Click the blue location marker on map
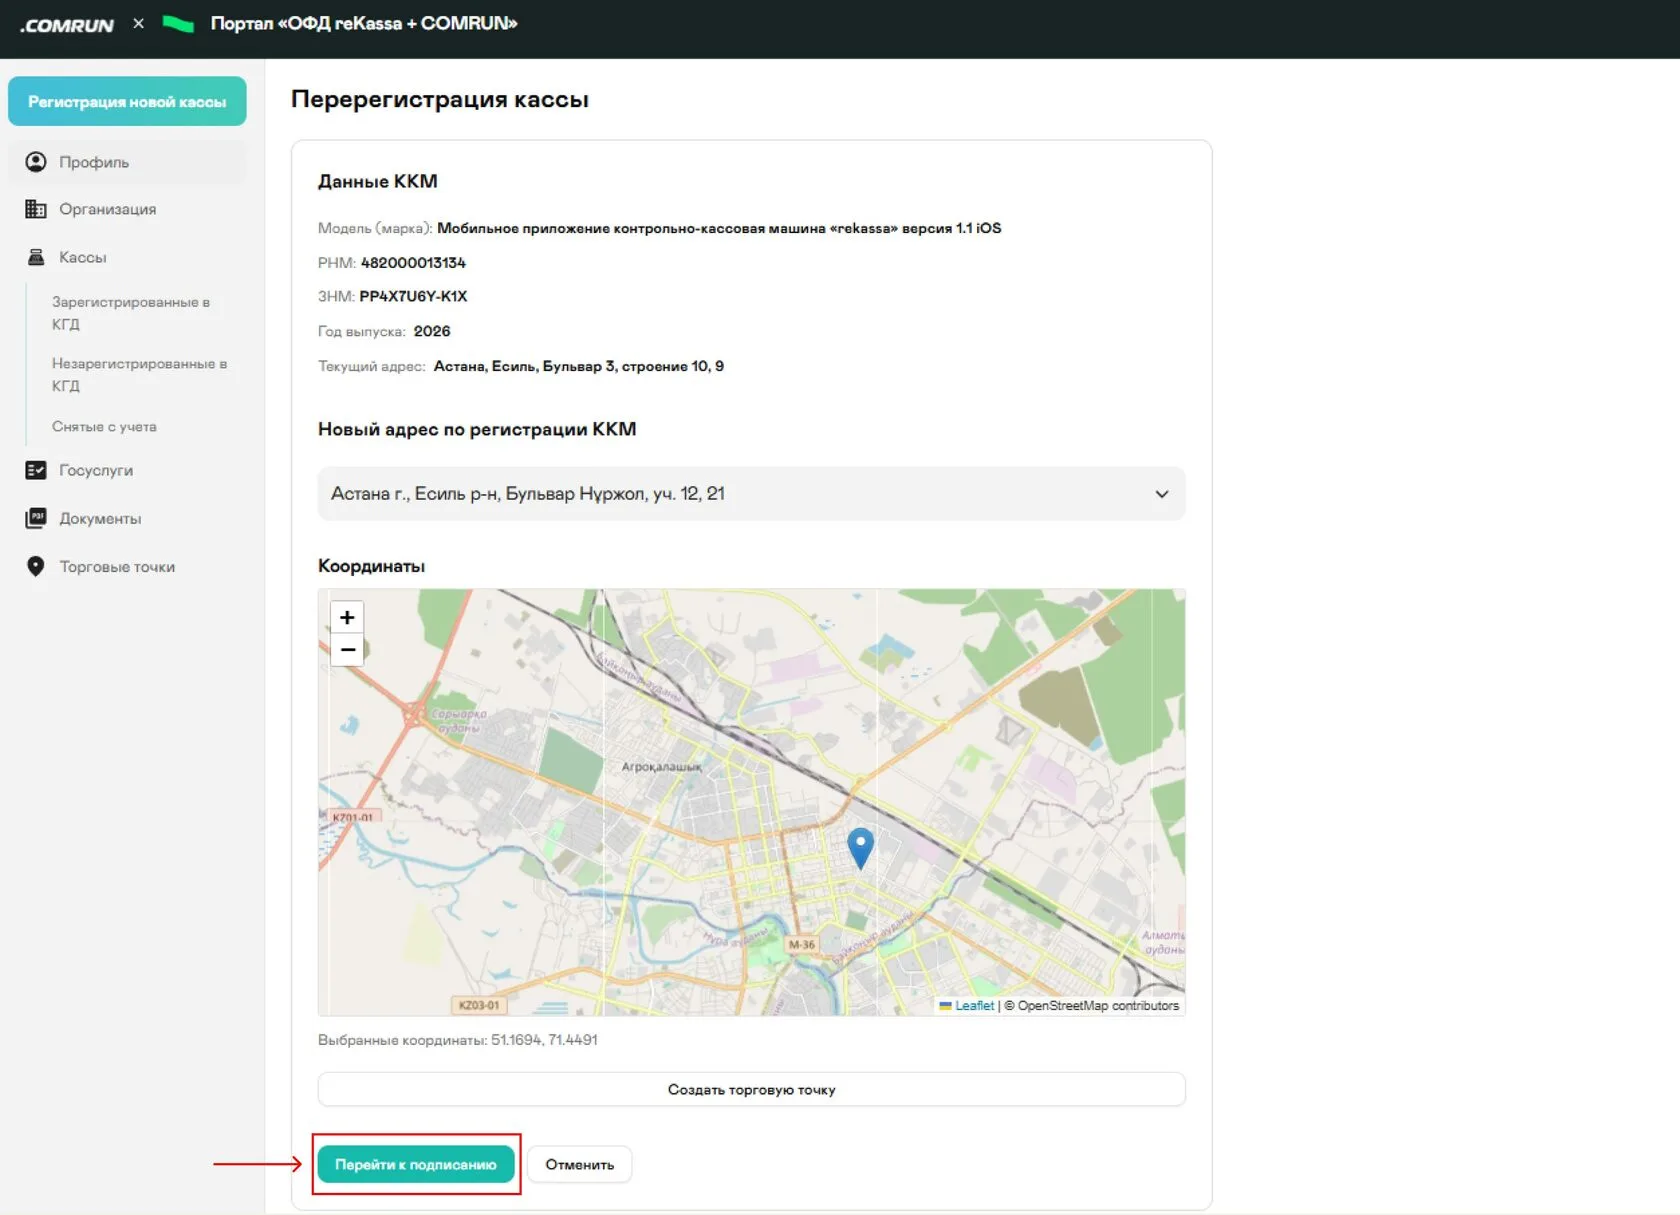Screen dimensions: 1680x1215 [x=860, y=847]
